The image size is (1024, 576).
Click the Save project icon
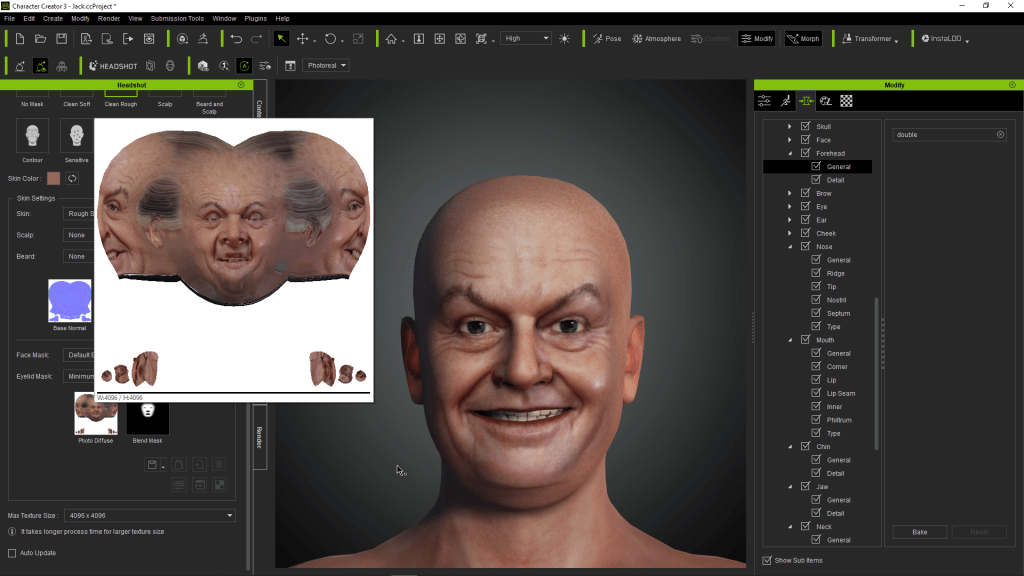[62, 39]
